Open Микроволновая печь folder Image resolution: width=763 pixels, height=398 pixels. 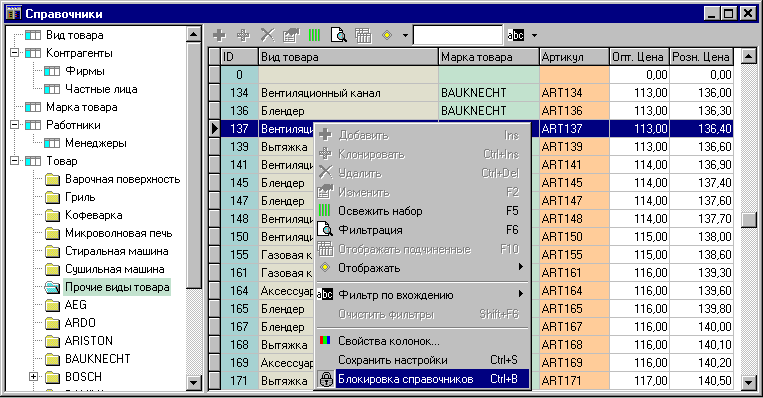coord(119,233)
